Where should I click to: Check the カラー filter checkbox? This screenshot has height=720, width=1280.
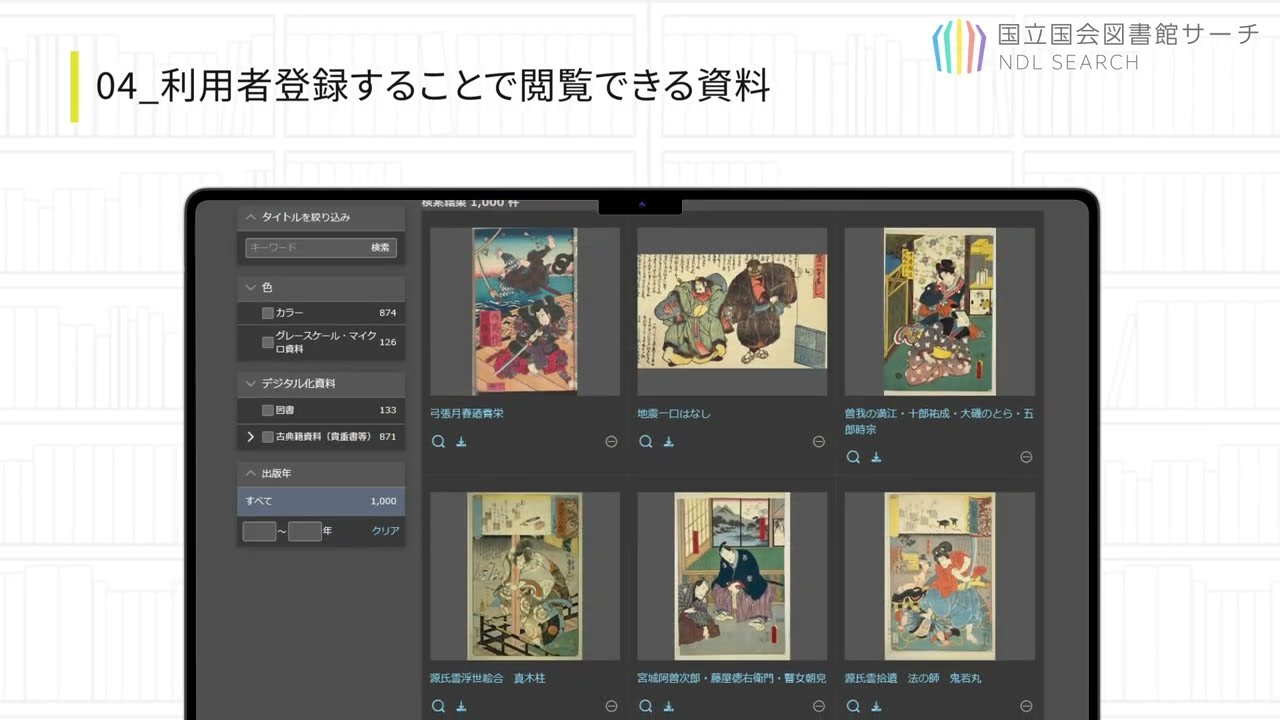(267, 313)
